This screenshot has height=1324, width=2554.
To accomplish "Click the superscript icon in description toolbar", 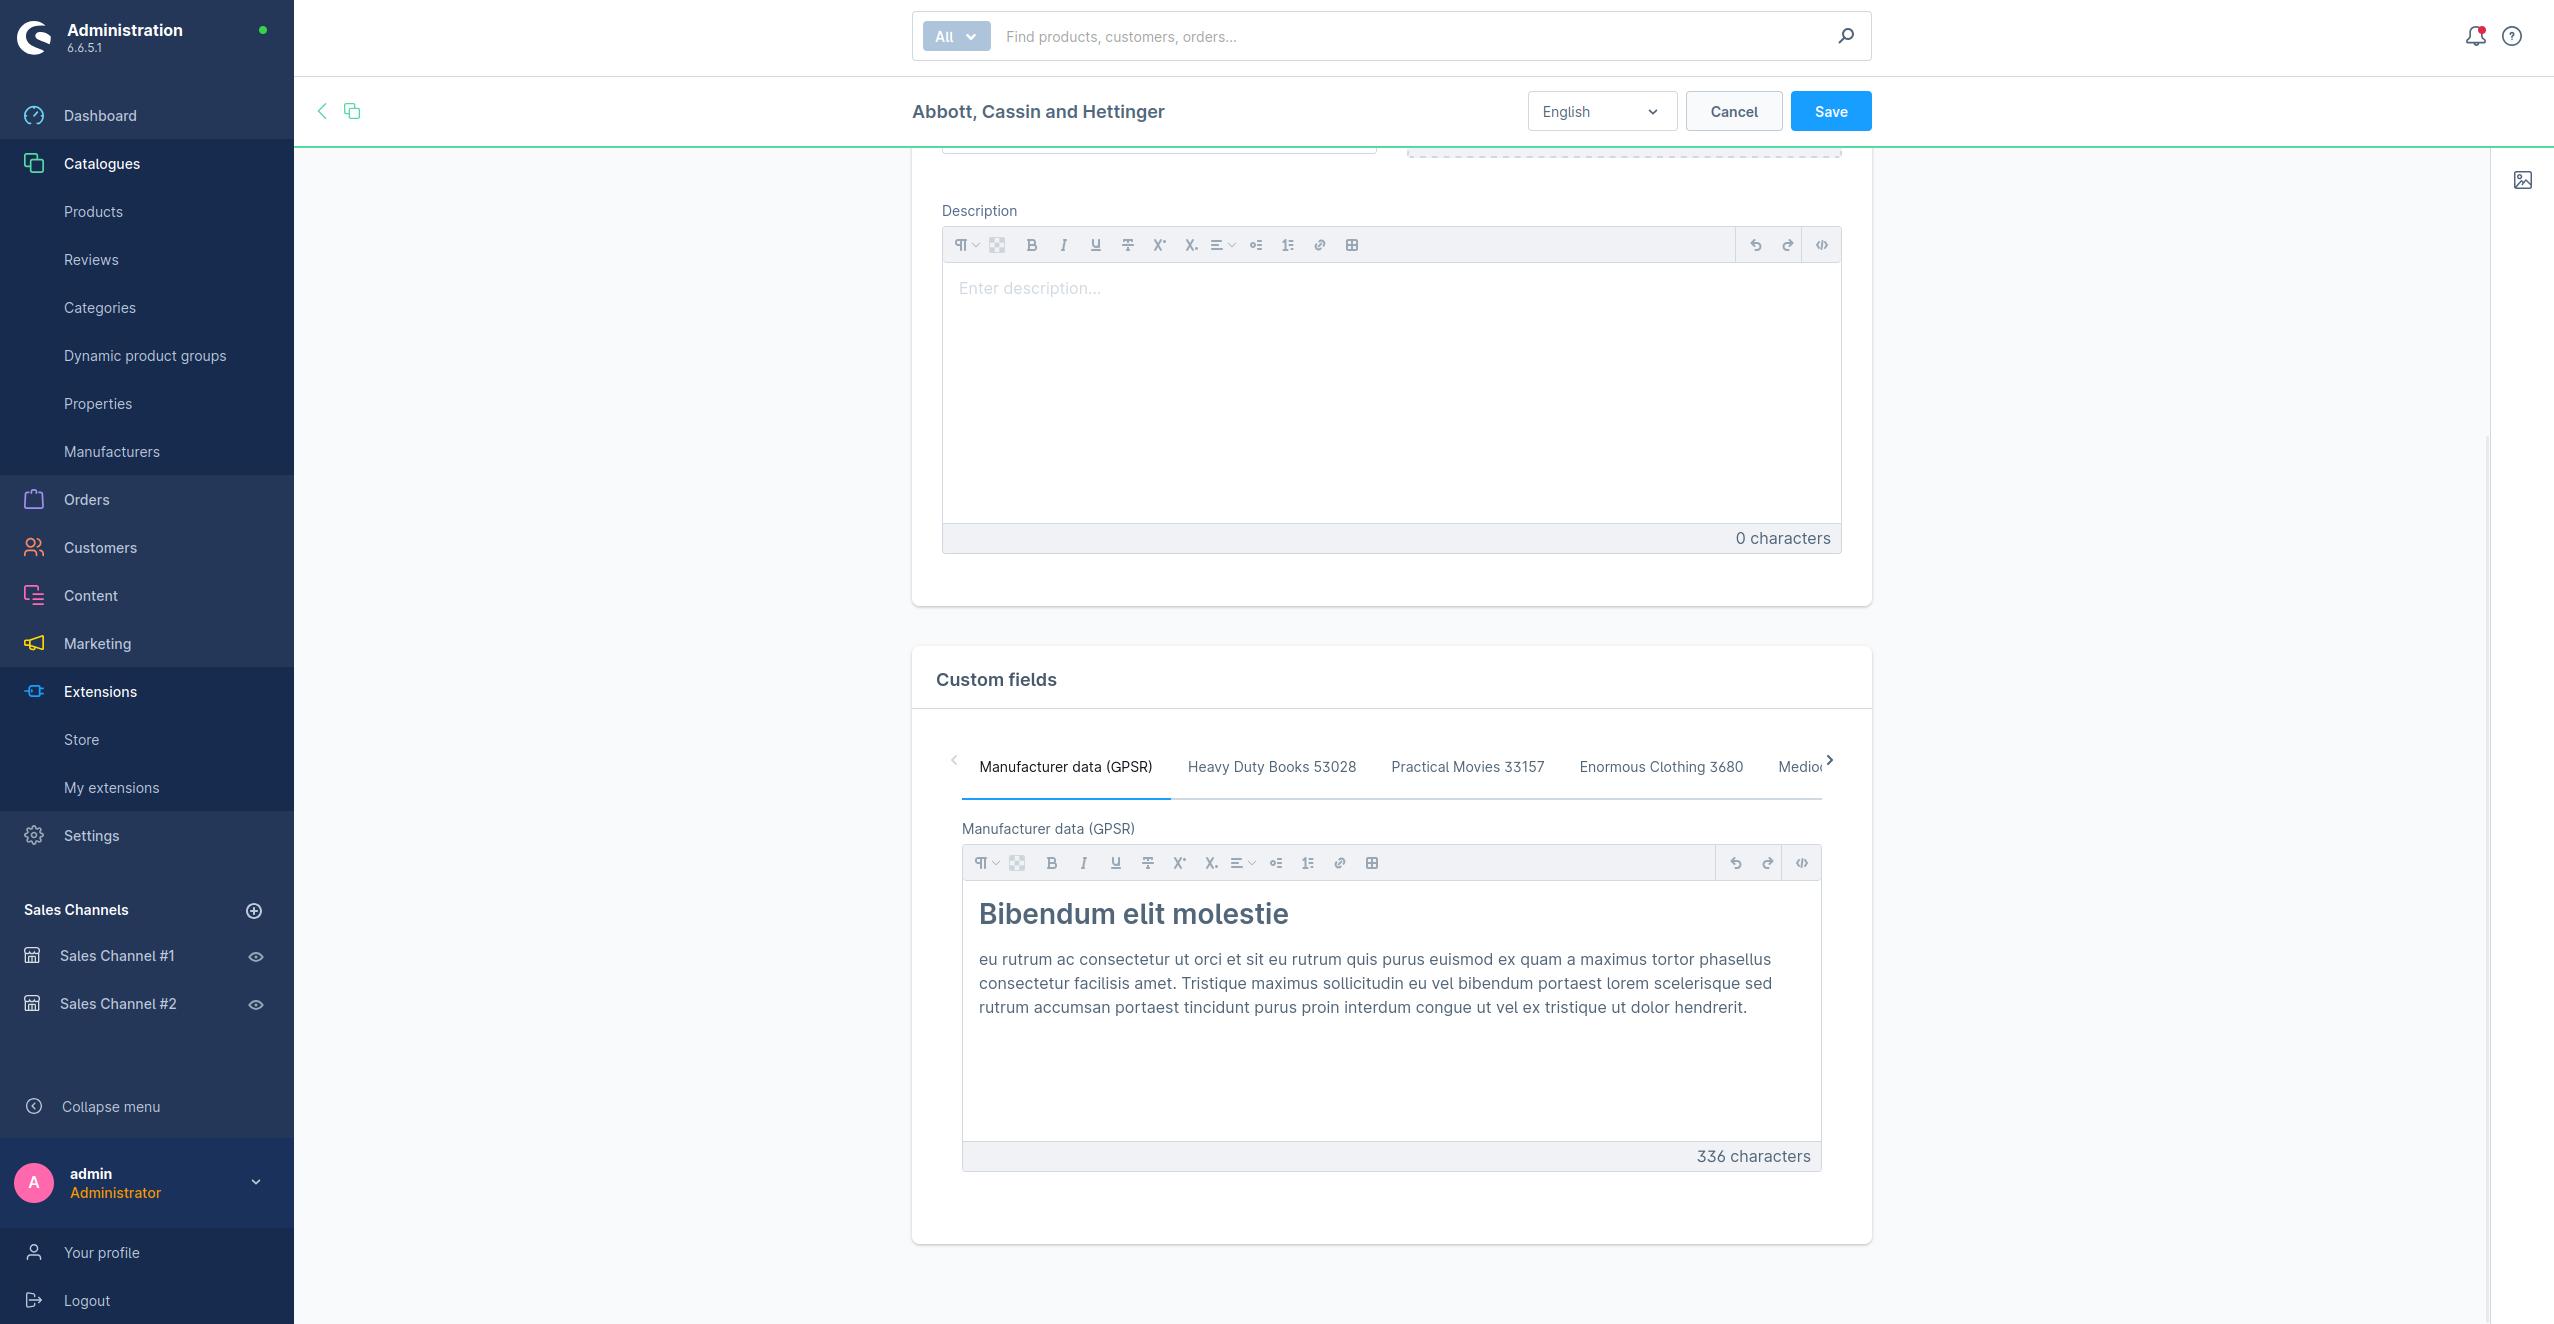I will (1160, 245).
